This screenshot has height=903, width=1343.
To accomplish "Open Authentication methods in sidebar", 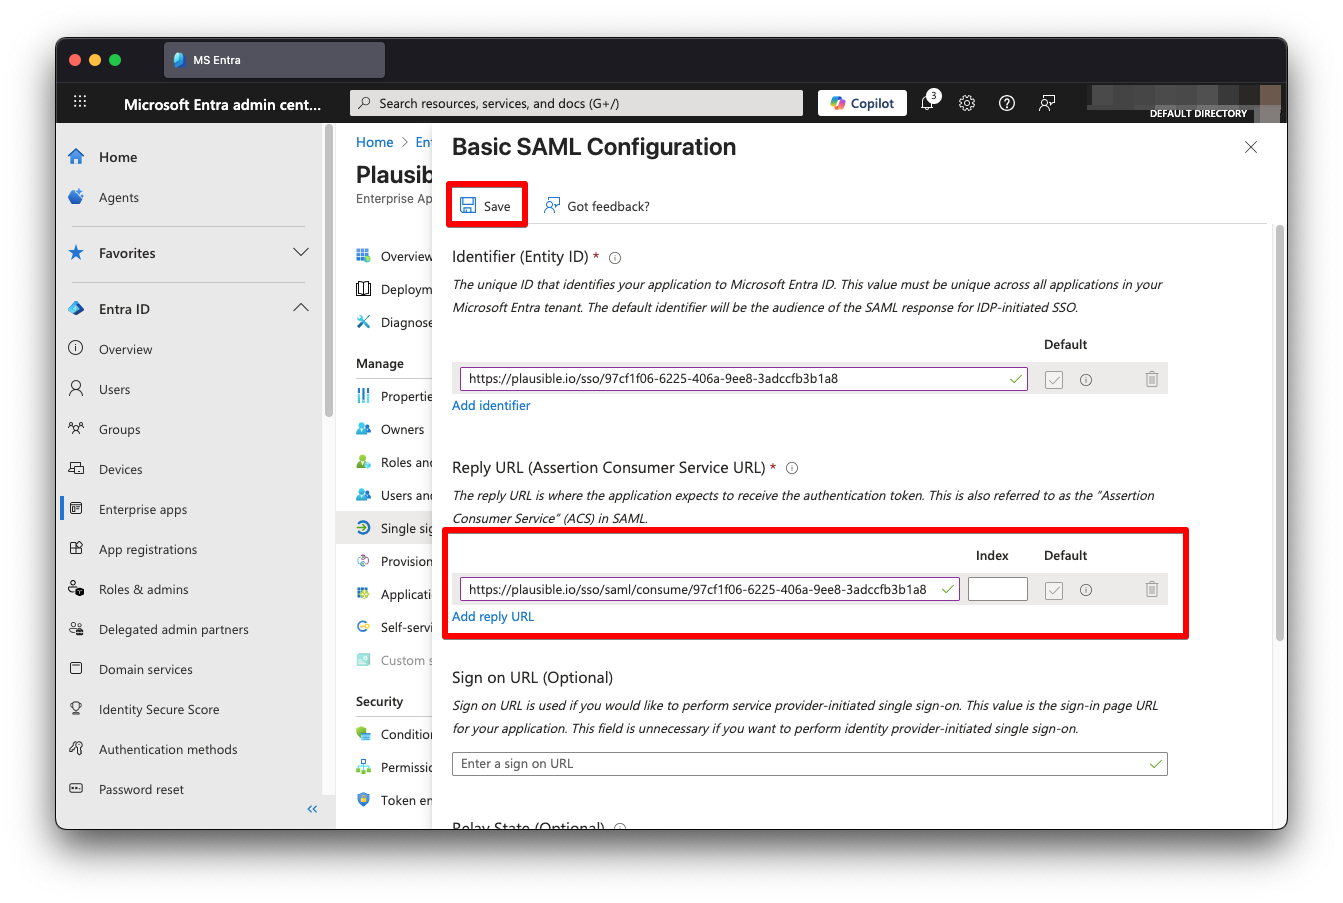I will point(168,750).
